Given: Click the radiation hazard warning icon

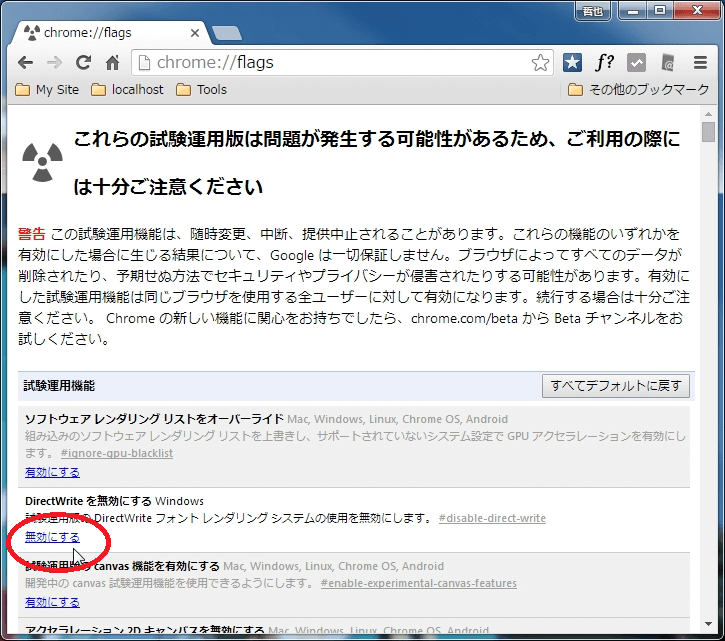Looking at the screenshot, I should pos(43,162).
